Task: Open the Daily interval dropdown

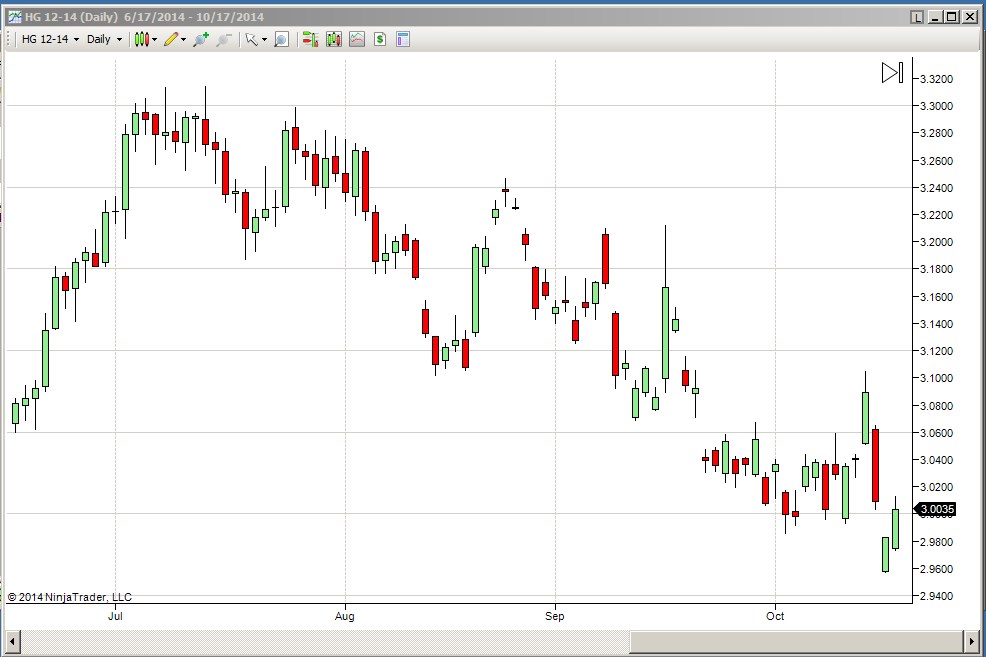Action: click(104, 39)
